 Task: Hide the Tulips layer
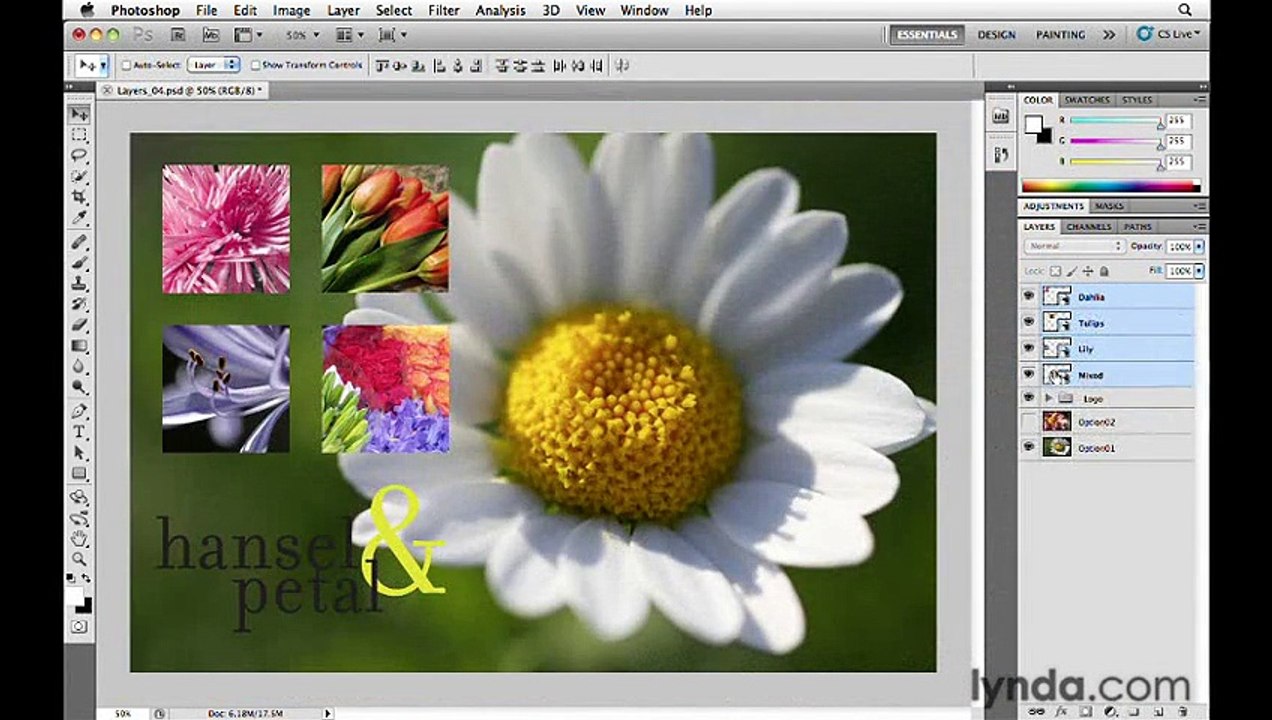click(1028, 322)
